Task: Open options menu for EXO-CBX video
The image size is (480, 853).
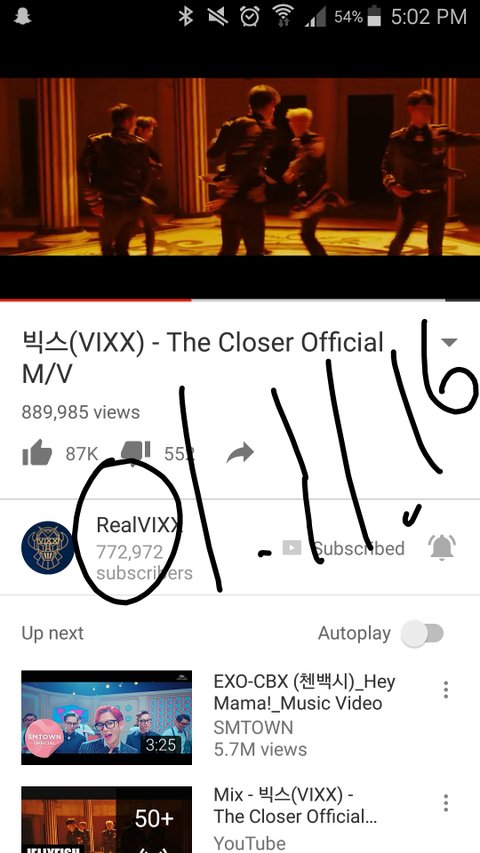Action: click(x=446, y=690)
